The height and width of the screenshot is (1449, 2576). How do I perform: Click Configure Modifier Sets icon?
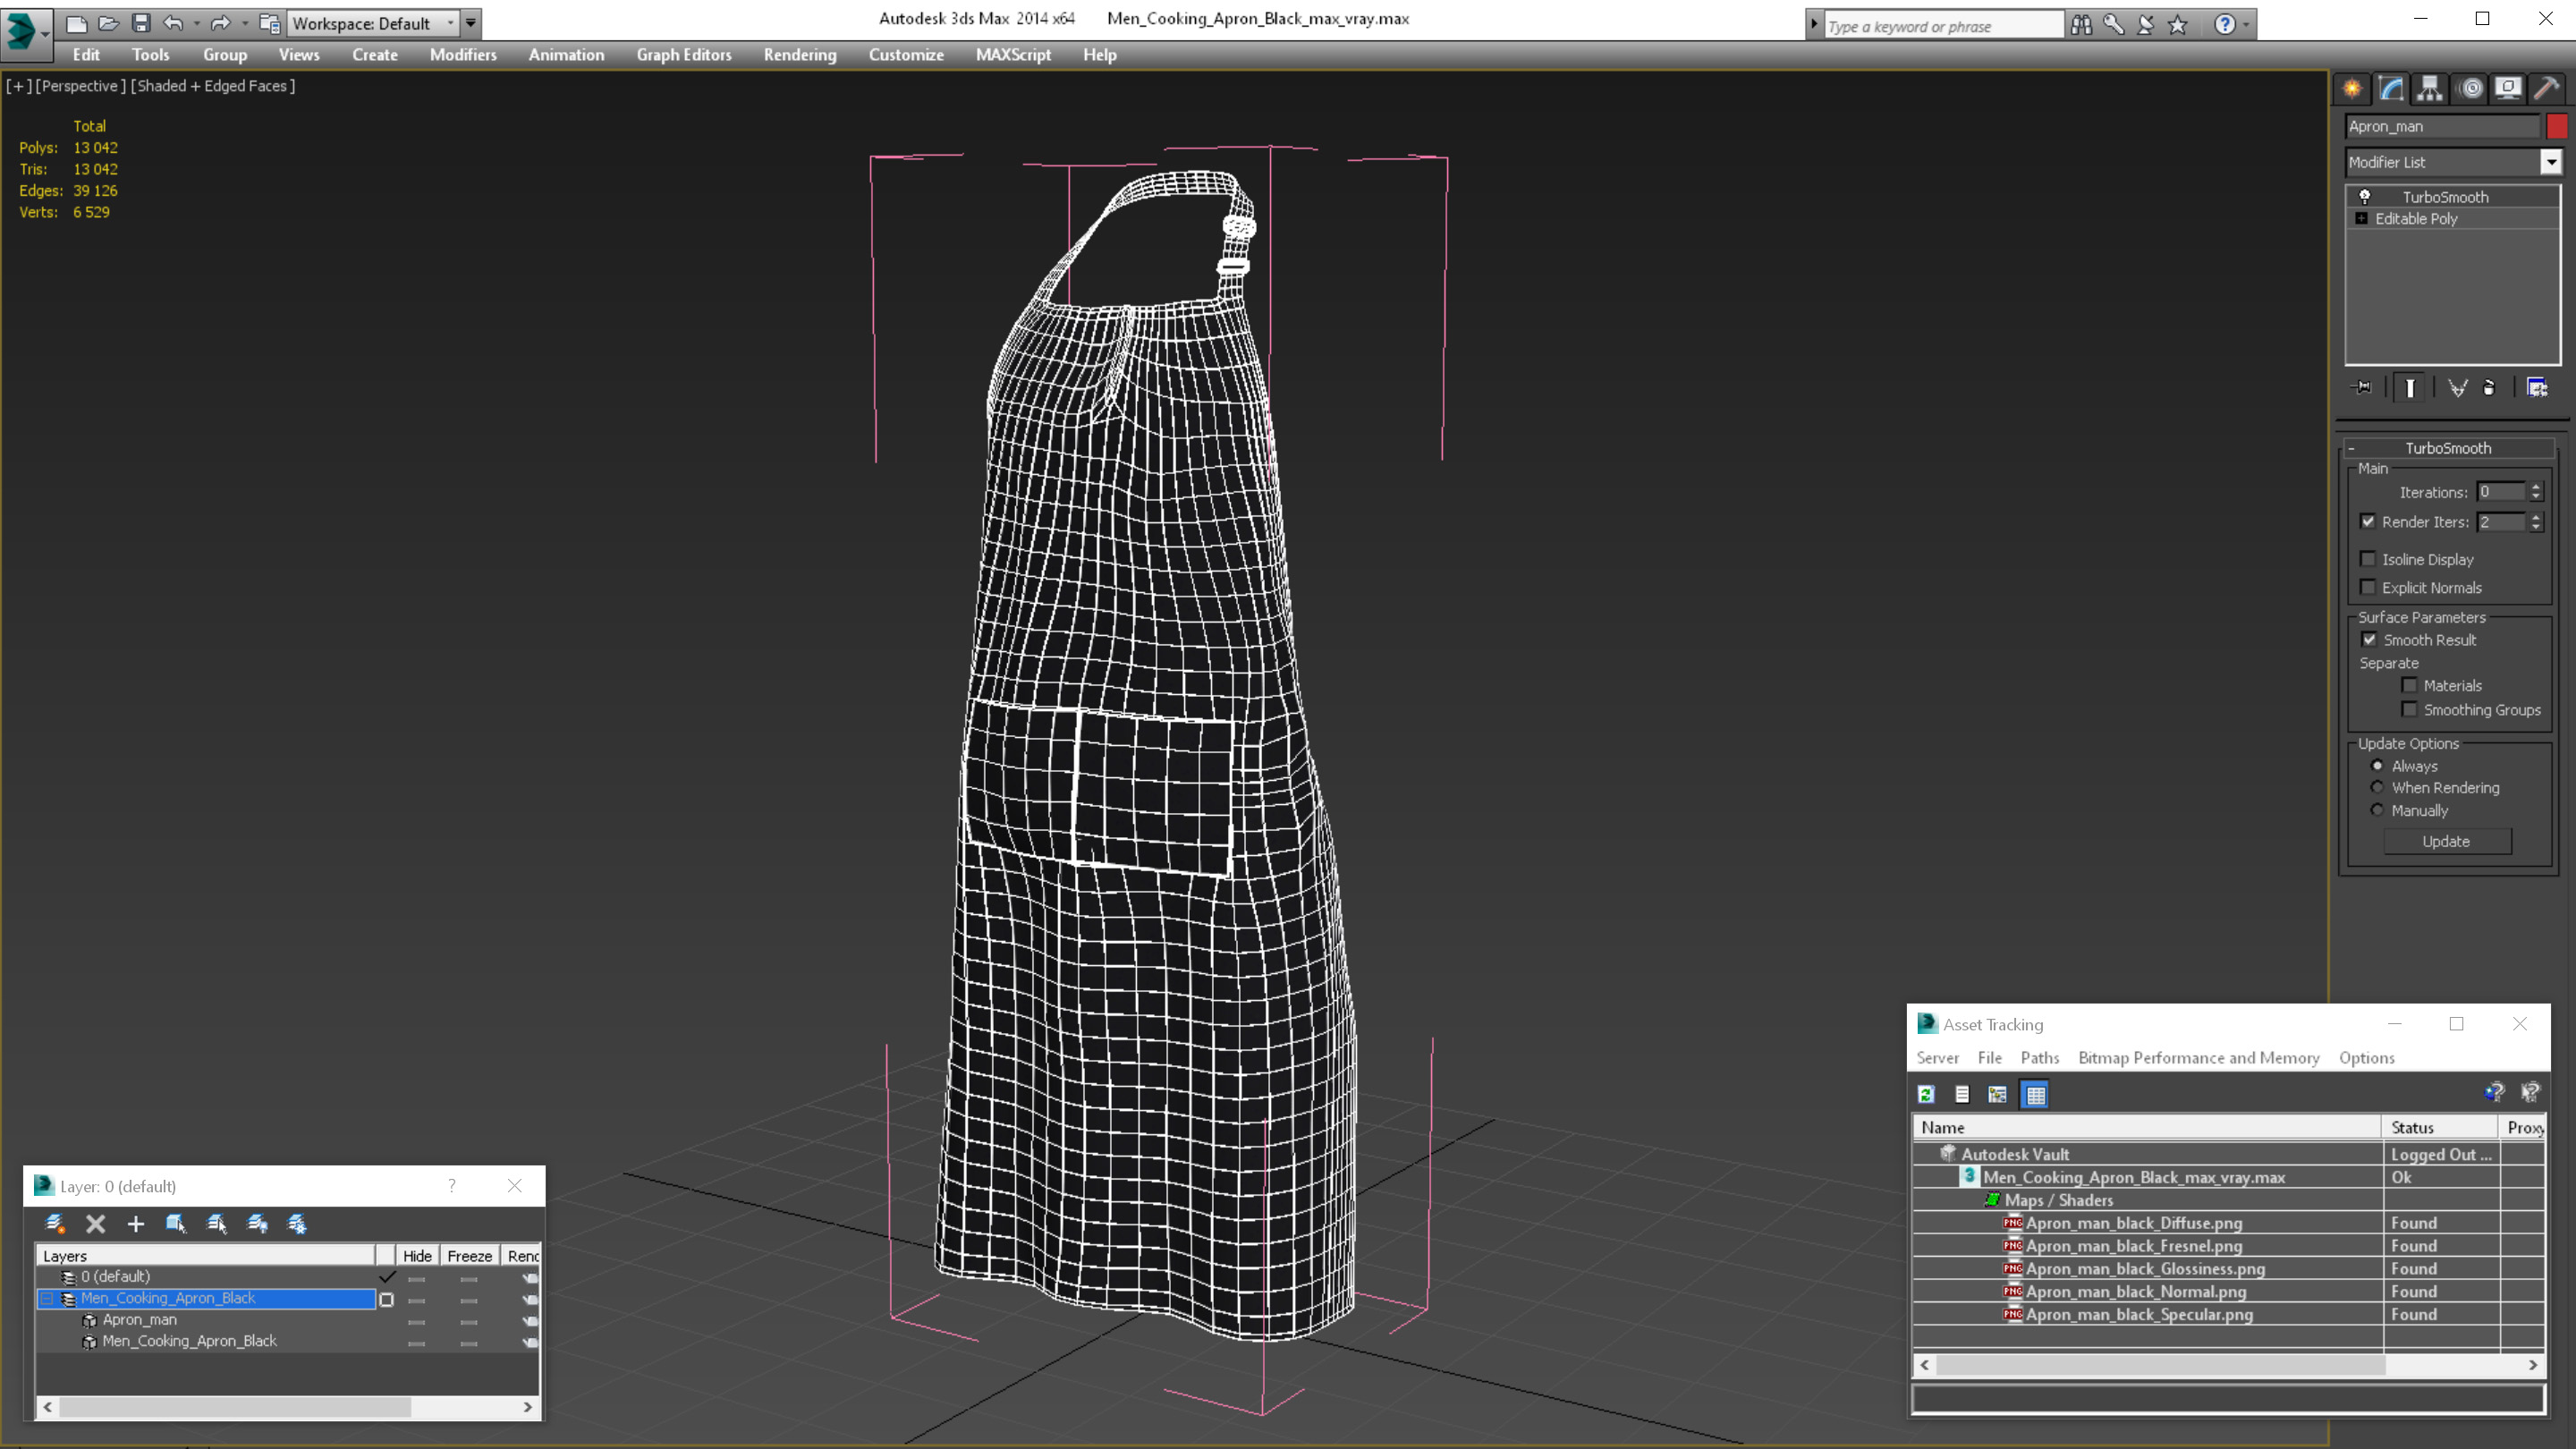coord(2537,388)
